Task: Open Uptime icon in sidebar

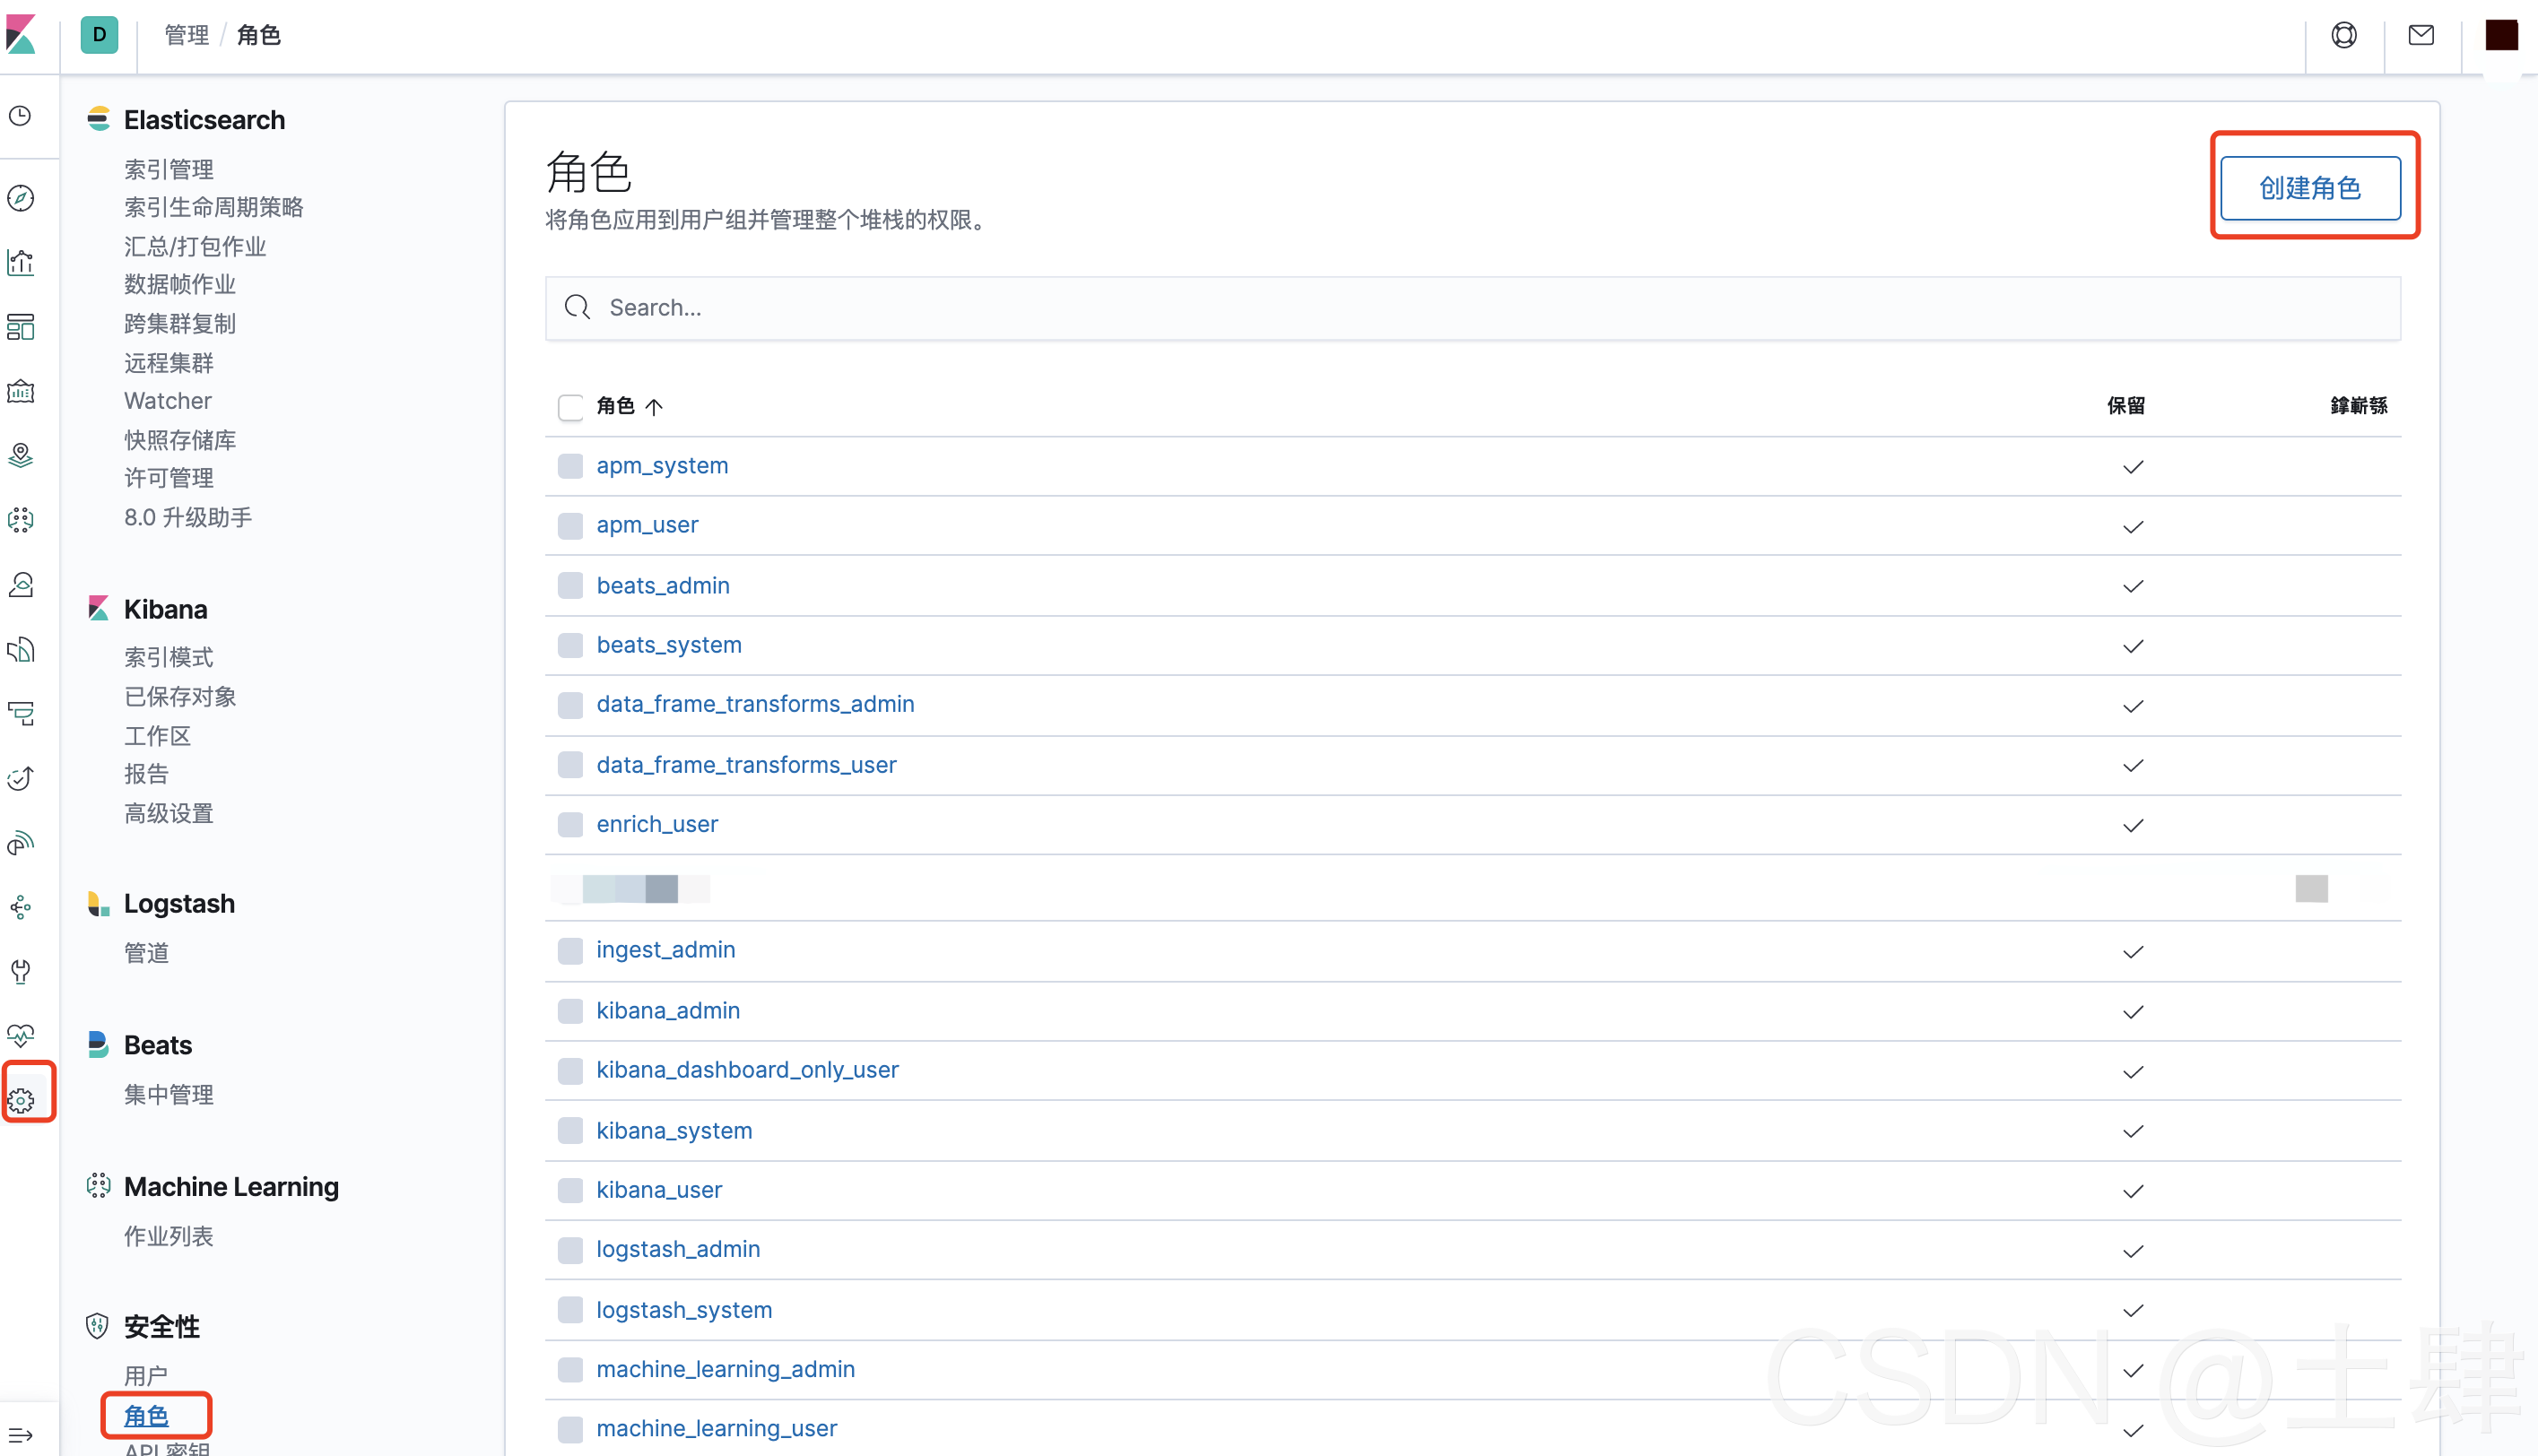Action: pos(21,778)
